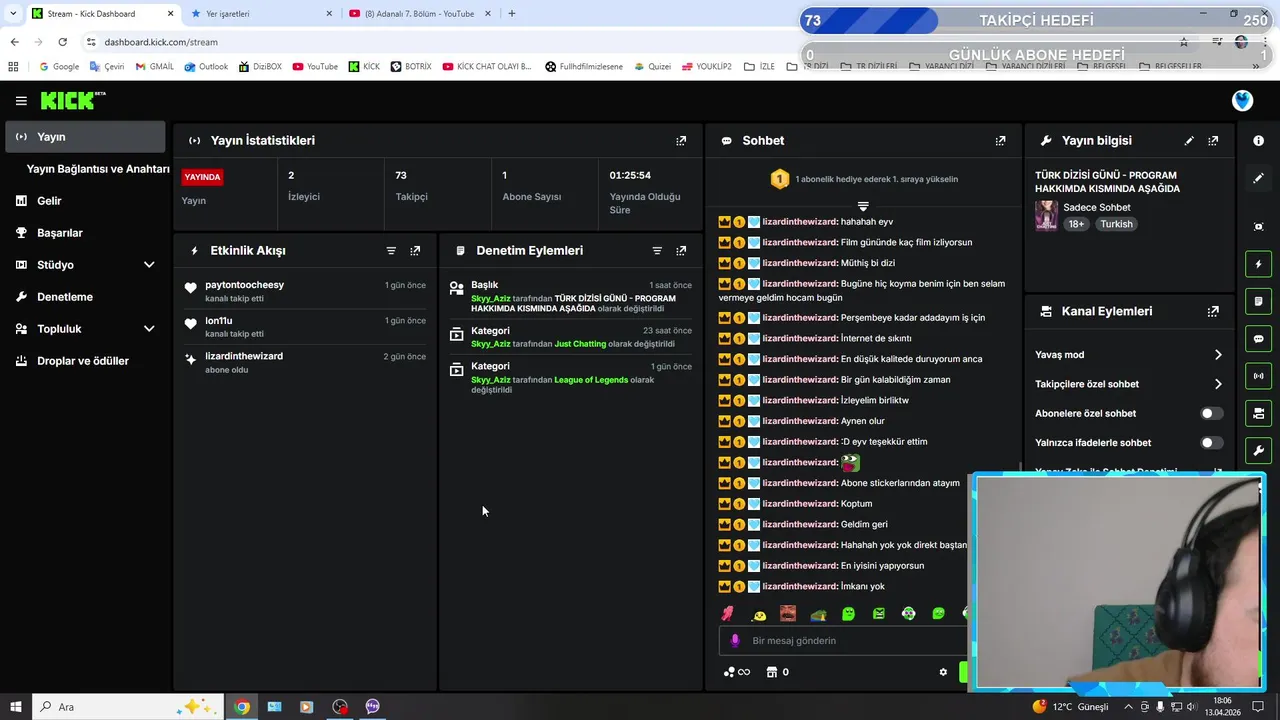Open Chrome from the taskbar
This screenshot has height=720, width=1280.
(x=241, y=707)
